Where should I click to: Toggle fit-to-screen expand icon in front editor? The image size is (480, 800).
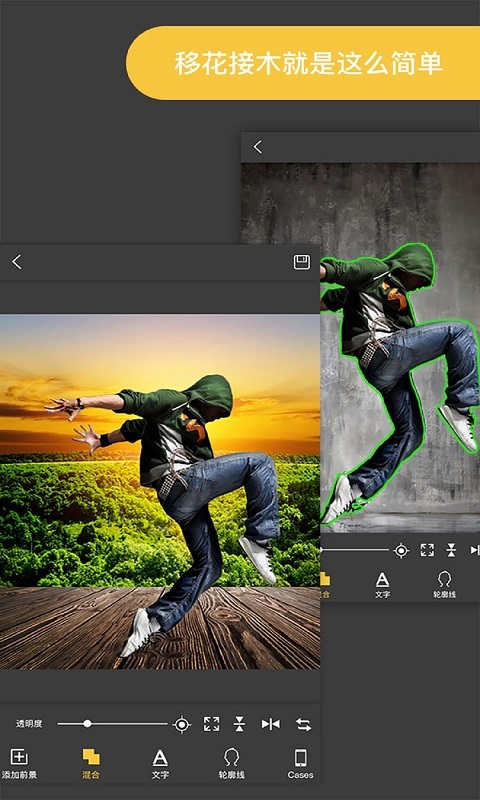coord(211,724)
